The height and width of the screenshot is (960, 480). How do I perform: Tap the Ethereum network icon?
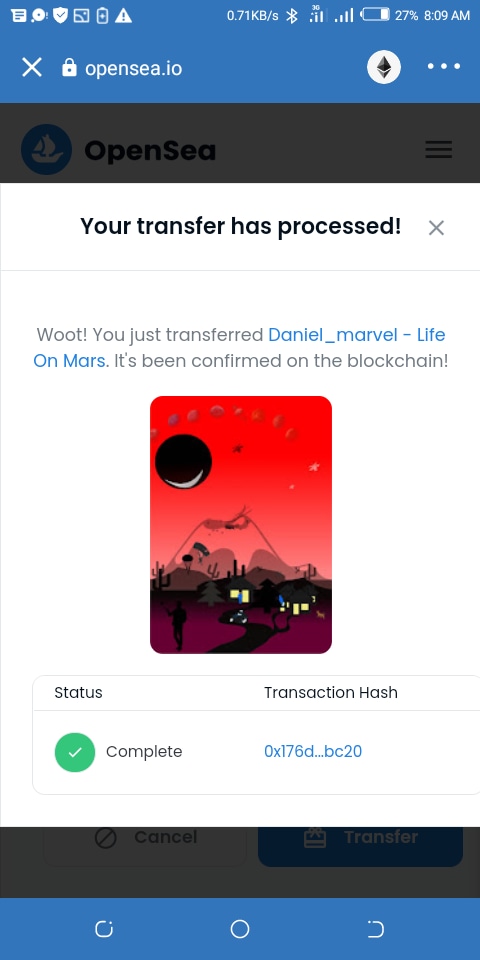coord(384,67)
